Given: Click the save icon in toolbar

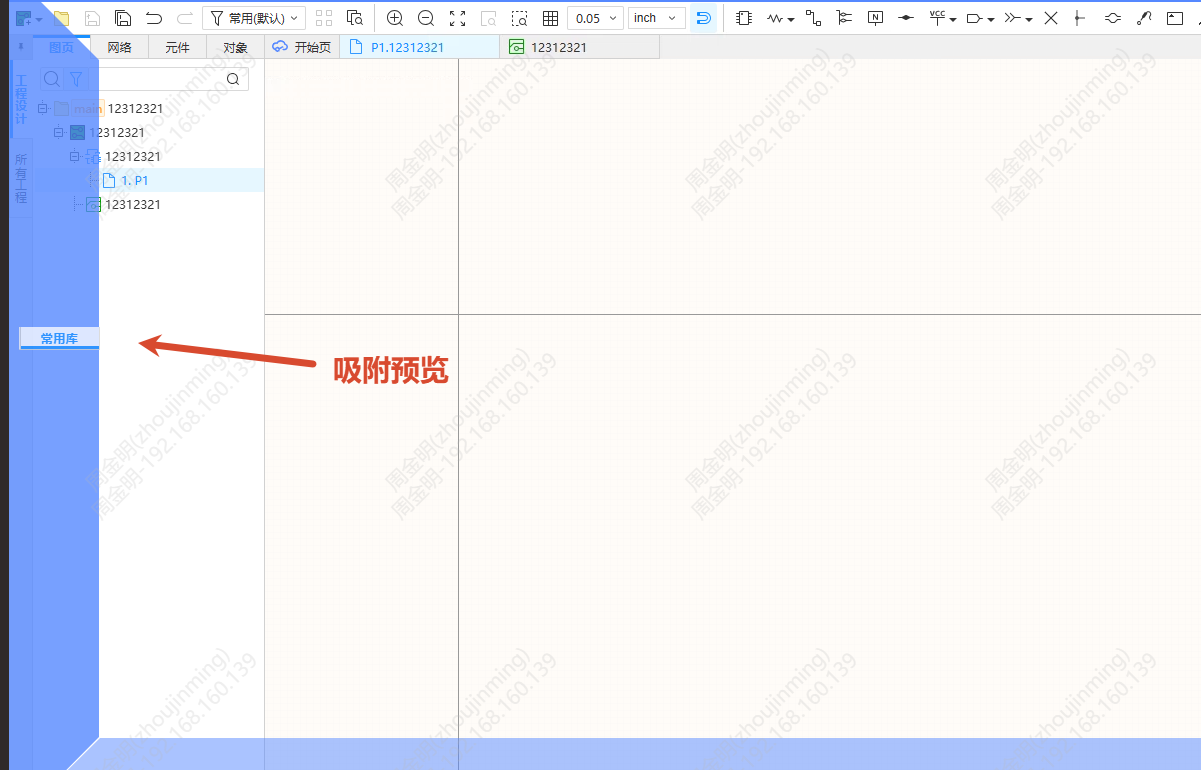Looking at the screenshot, I should click(x=92, y=18).
